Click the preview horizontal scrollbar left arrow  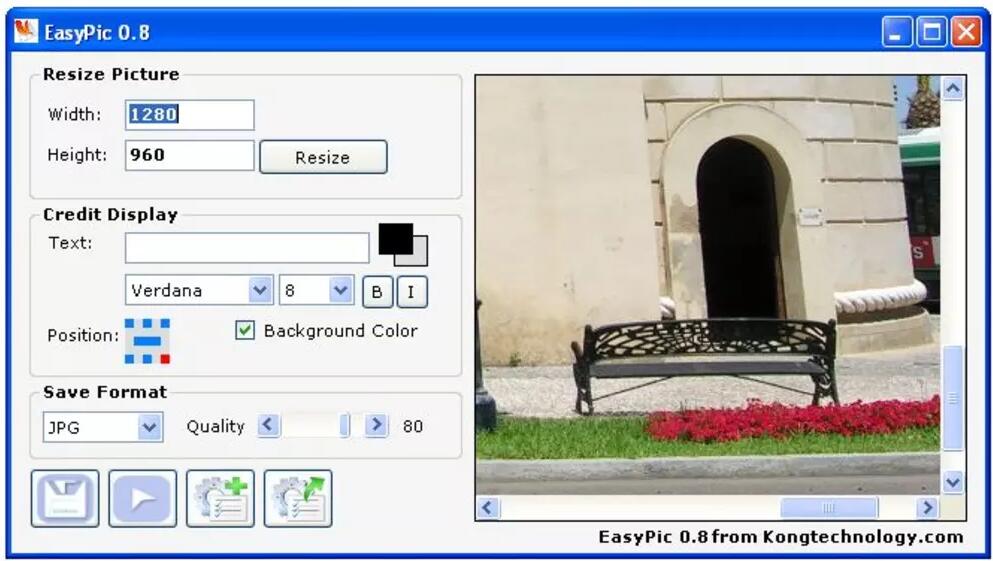pyautogui.click(x=488, y=507)
